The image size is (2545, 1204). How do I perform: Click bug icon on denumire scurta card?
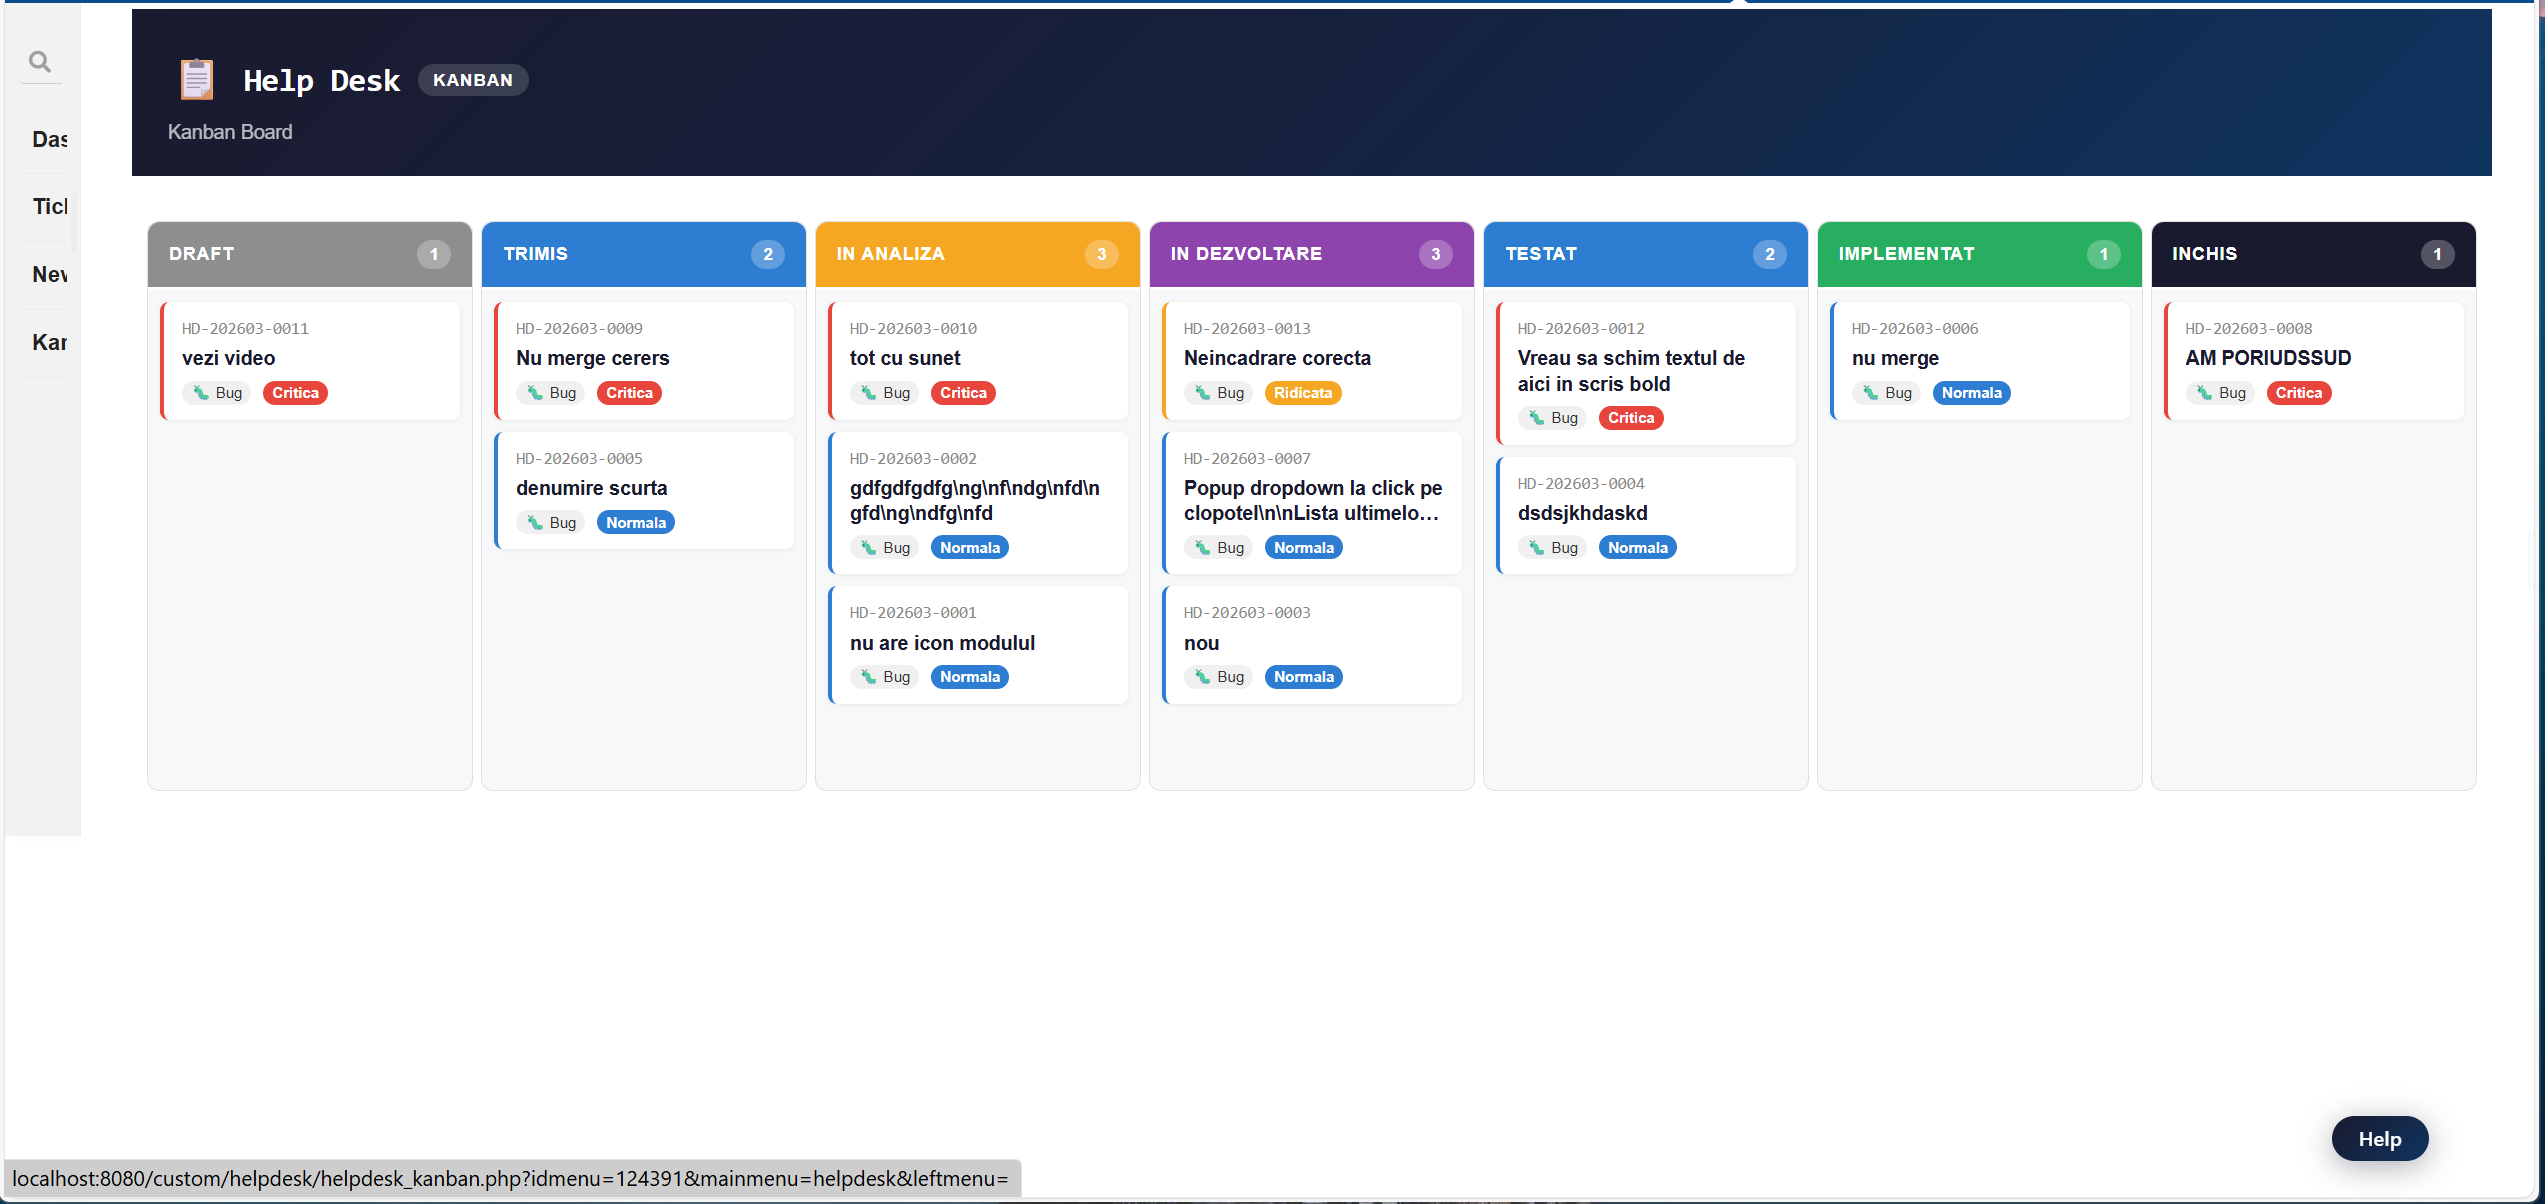coord(535,523)
